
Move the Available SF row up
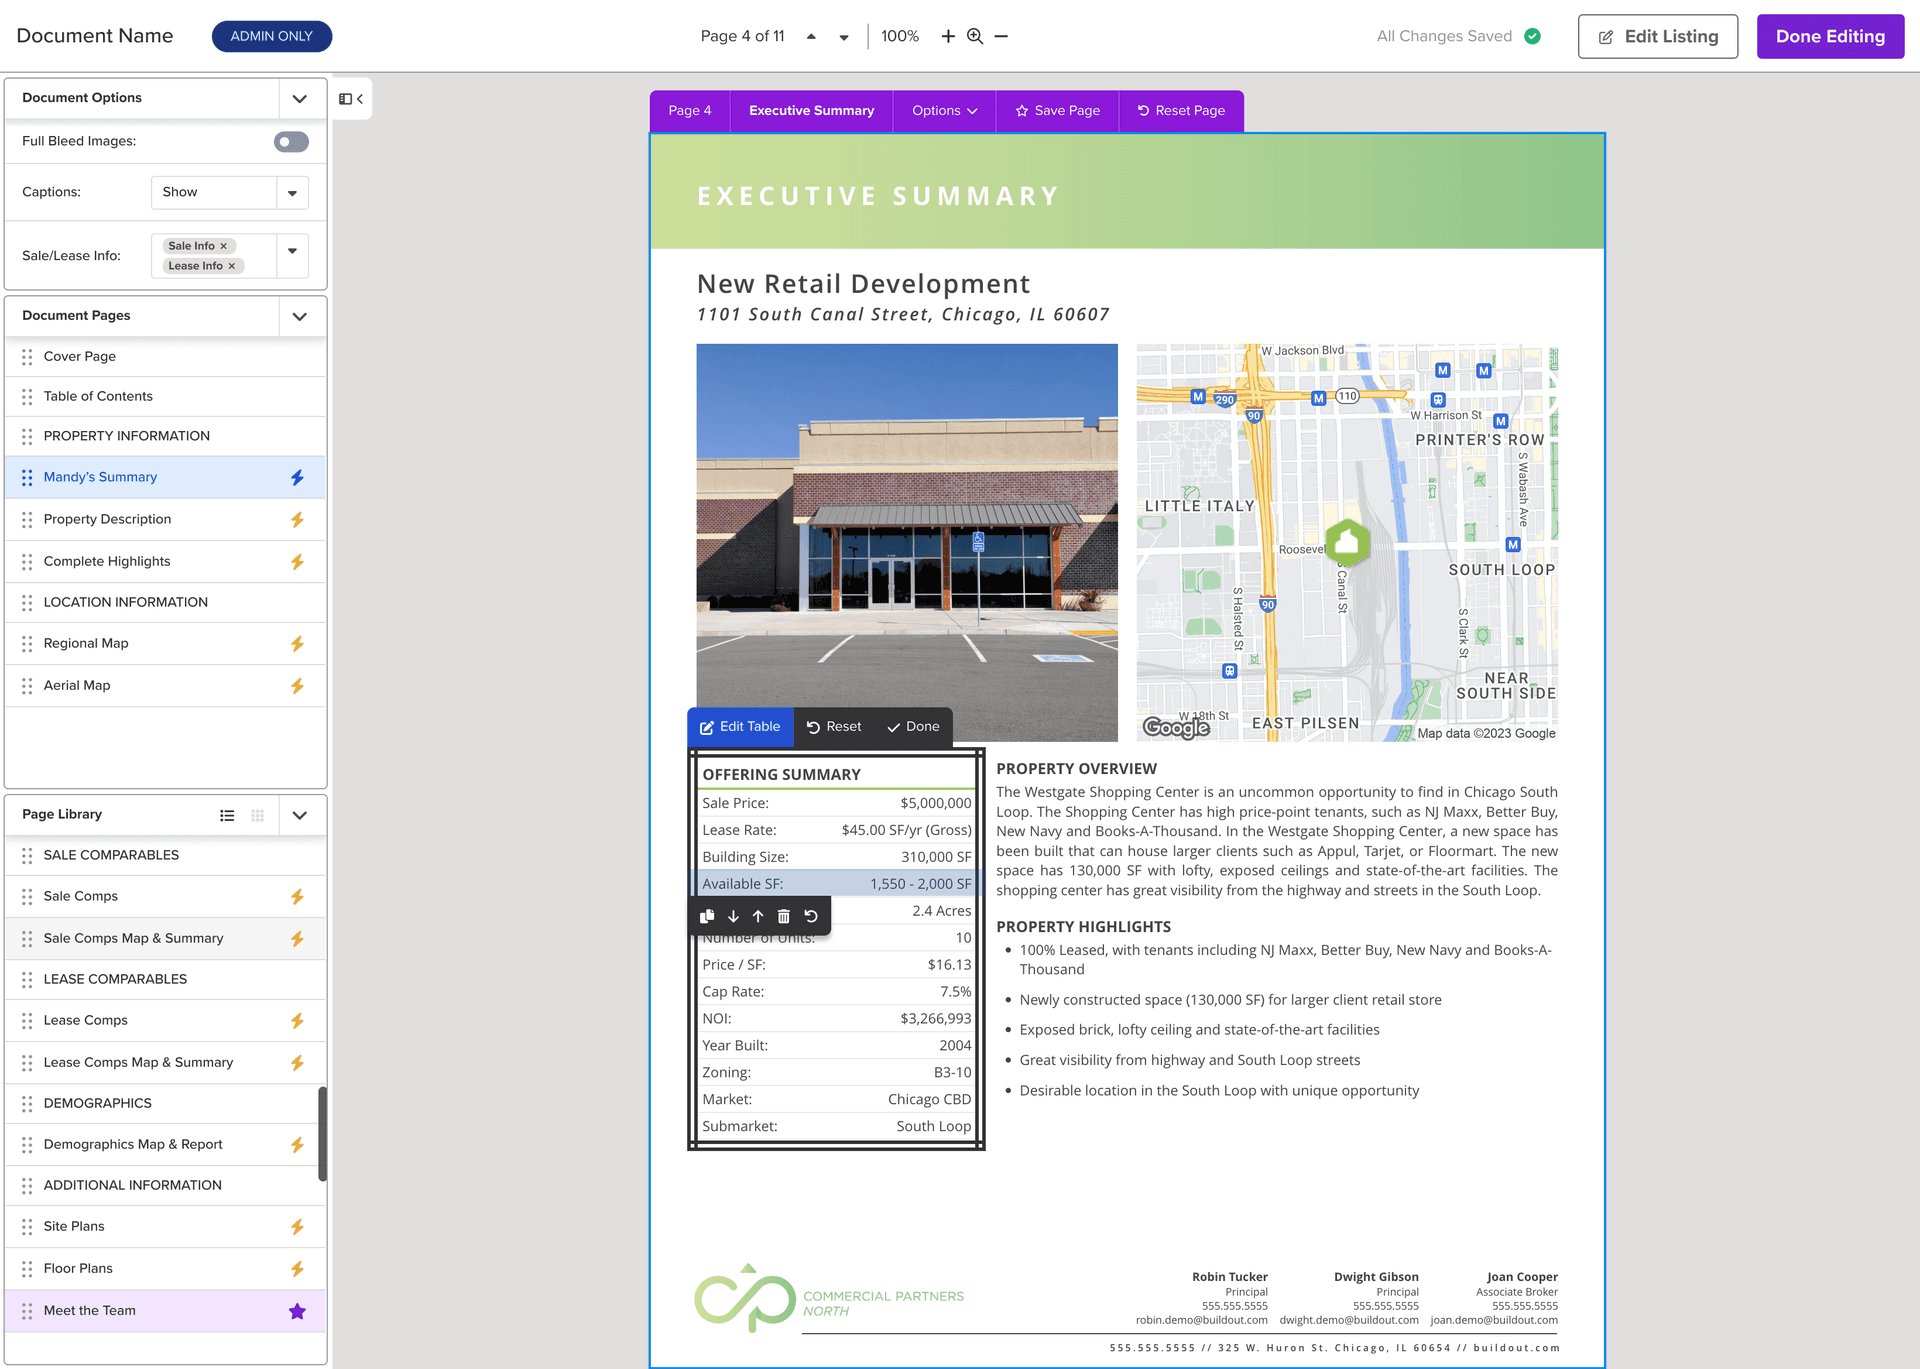tap(758, 916)
